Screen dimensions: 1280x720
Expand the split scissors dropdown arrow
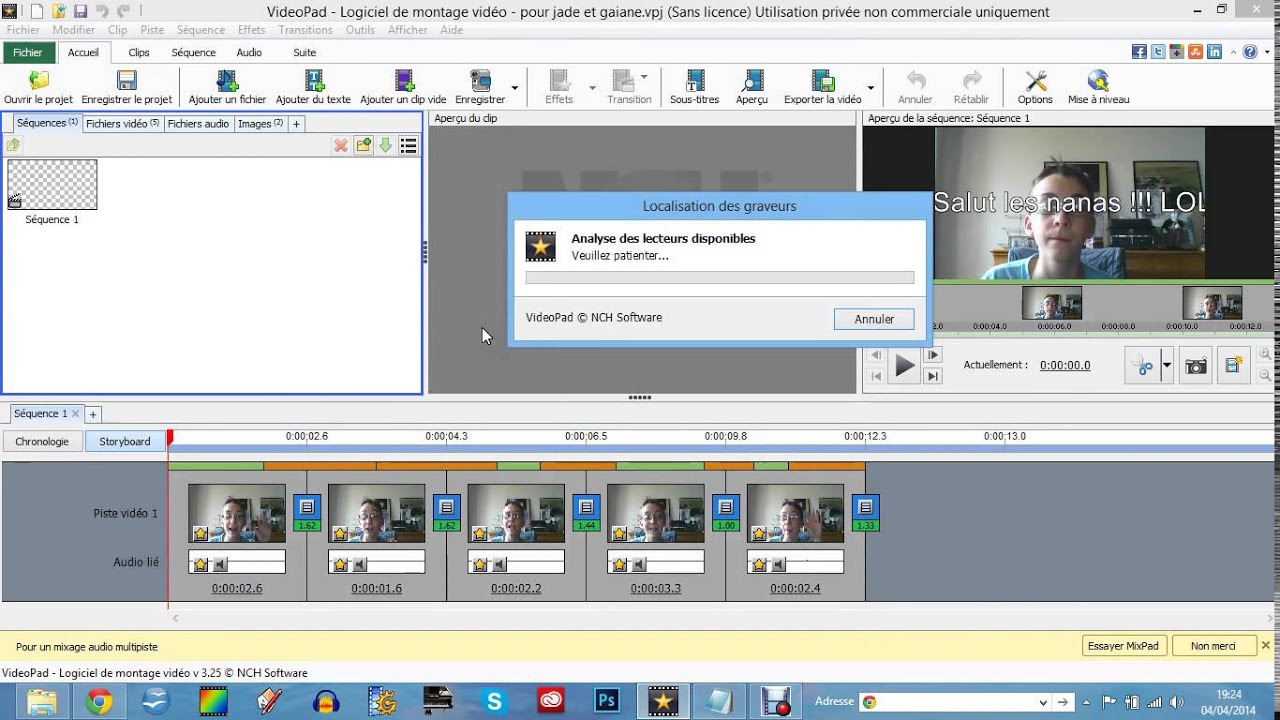pos(1166,367)
